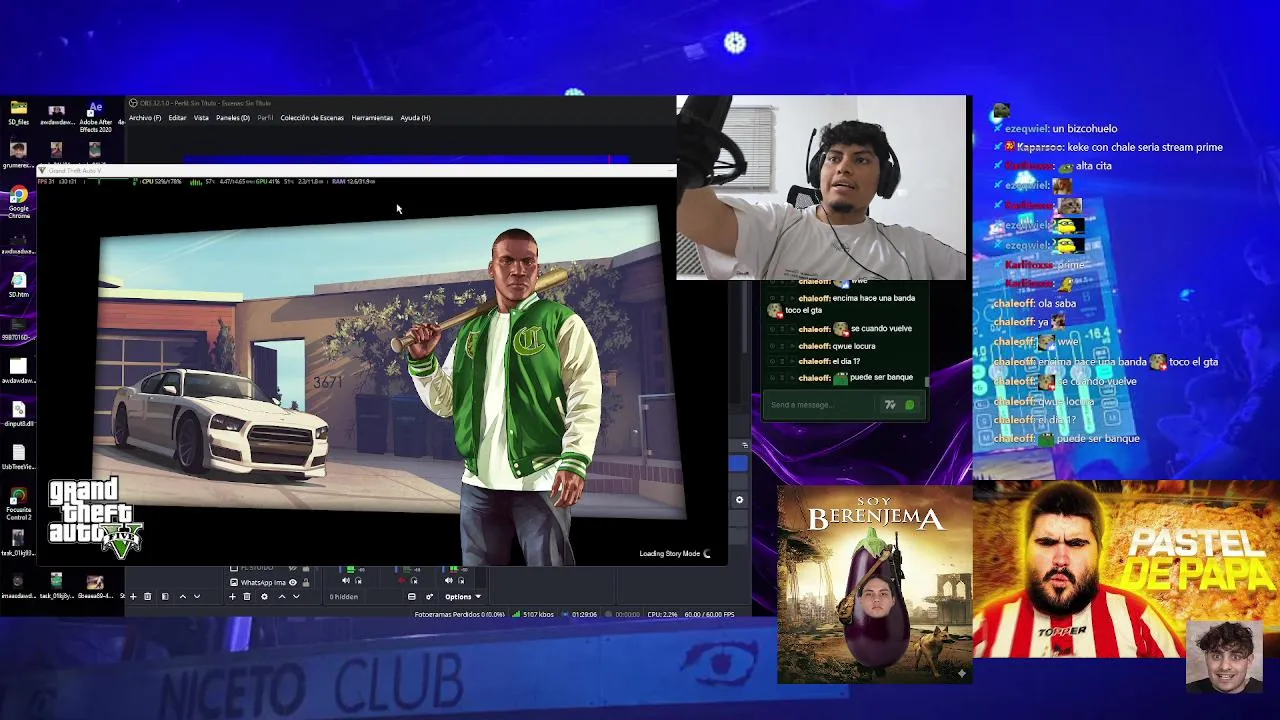Click the Loading Story Mode text
This screenshot has width=1280, height=720.
(x=669, y=553)
